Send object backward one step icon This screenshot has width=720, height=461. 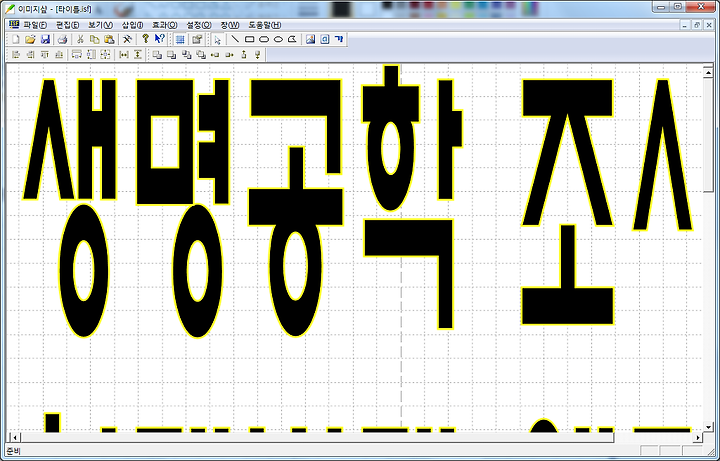[x=201, y=55]
